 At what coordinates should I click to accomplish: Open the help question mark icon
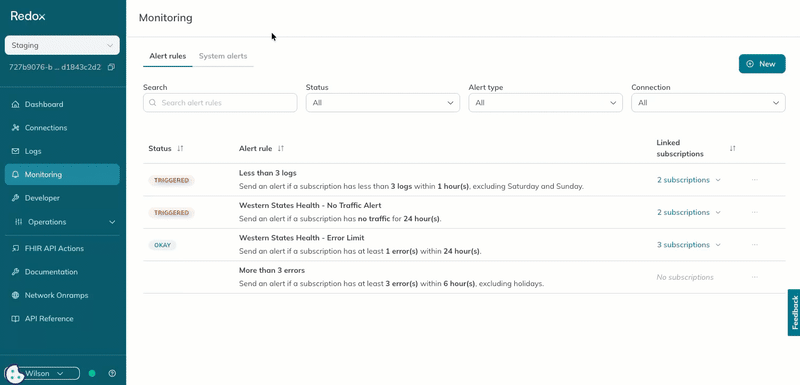tap(112, 373)
